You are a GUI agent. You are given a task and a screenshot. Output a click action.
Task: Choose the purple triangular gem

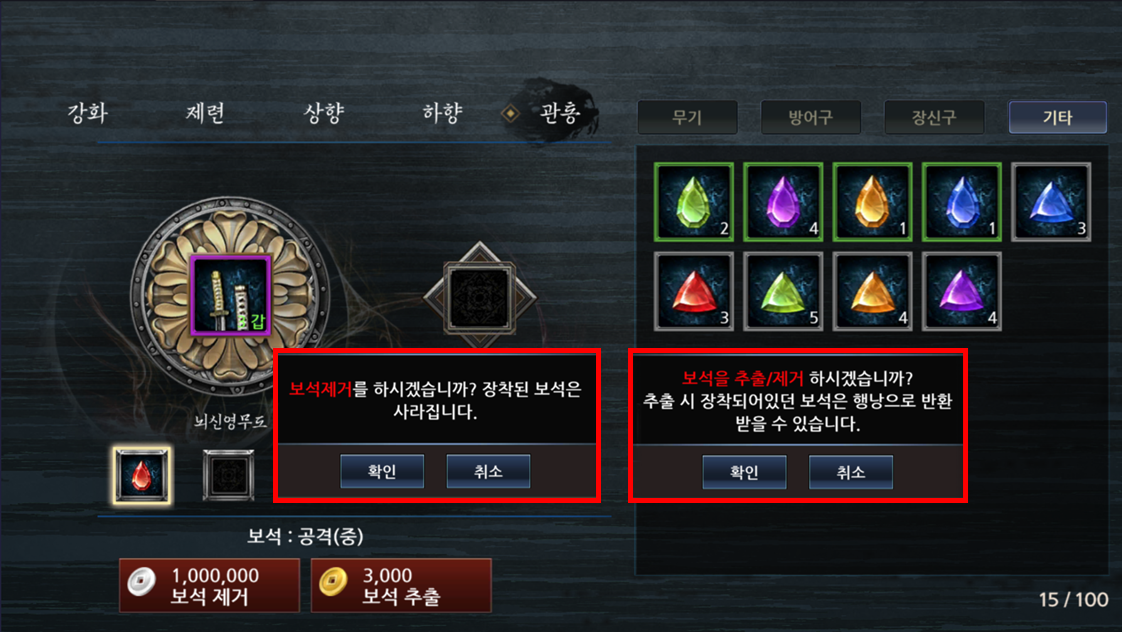coord(962,291)
